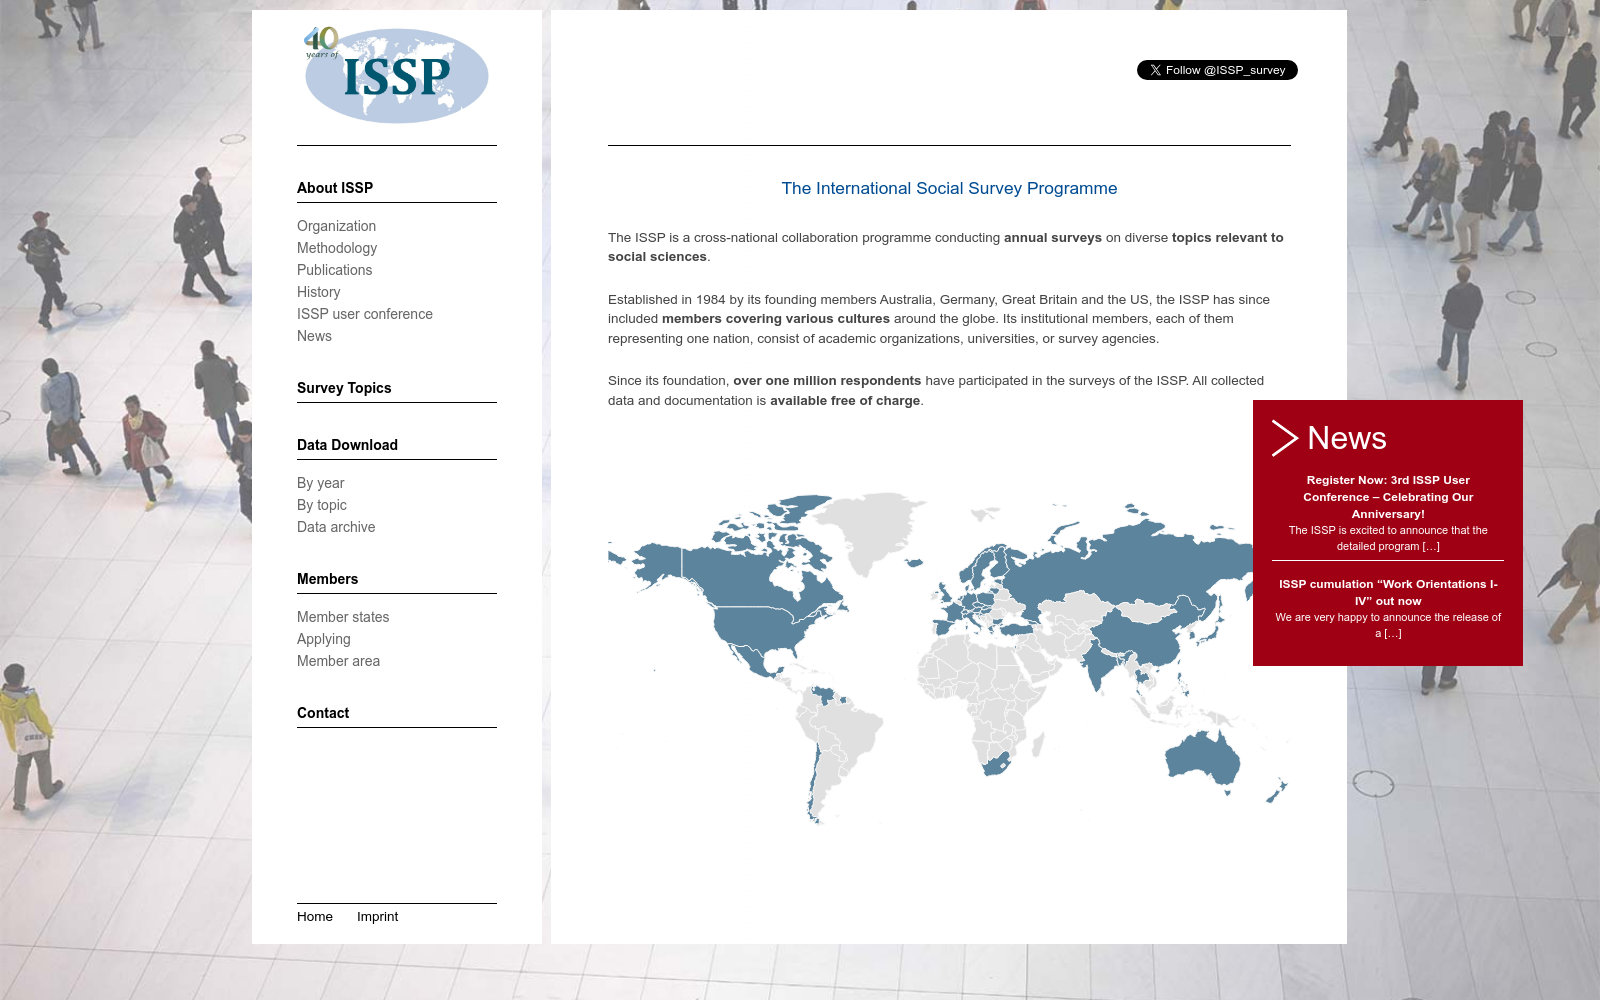Expand the Data Download section
The width and height of the screenshot is (1600, 1000).
(x=347, y=445)
